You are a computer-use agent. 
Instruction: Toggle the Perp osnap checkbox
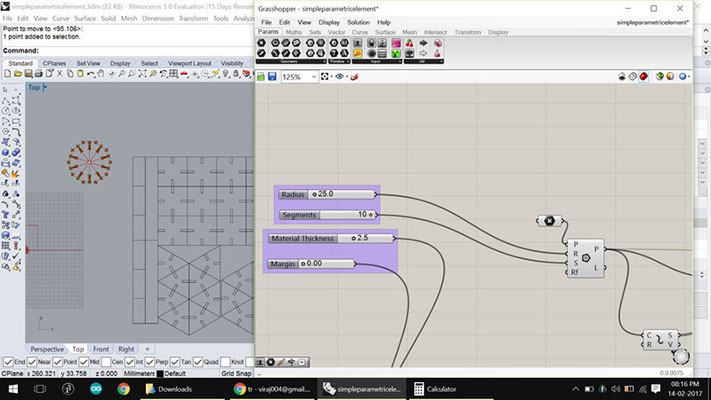click(x=150, y=362)
